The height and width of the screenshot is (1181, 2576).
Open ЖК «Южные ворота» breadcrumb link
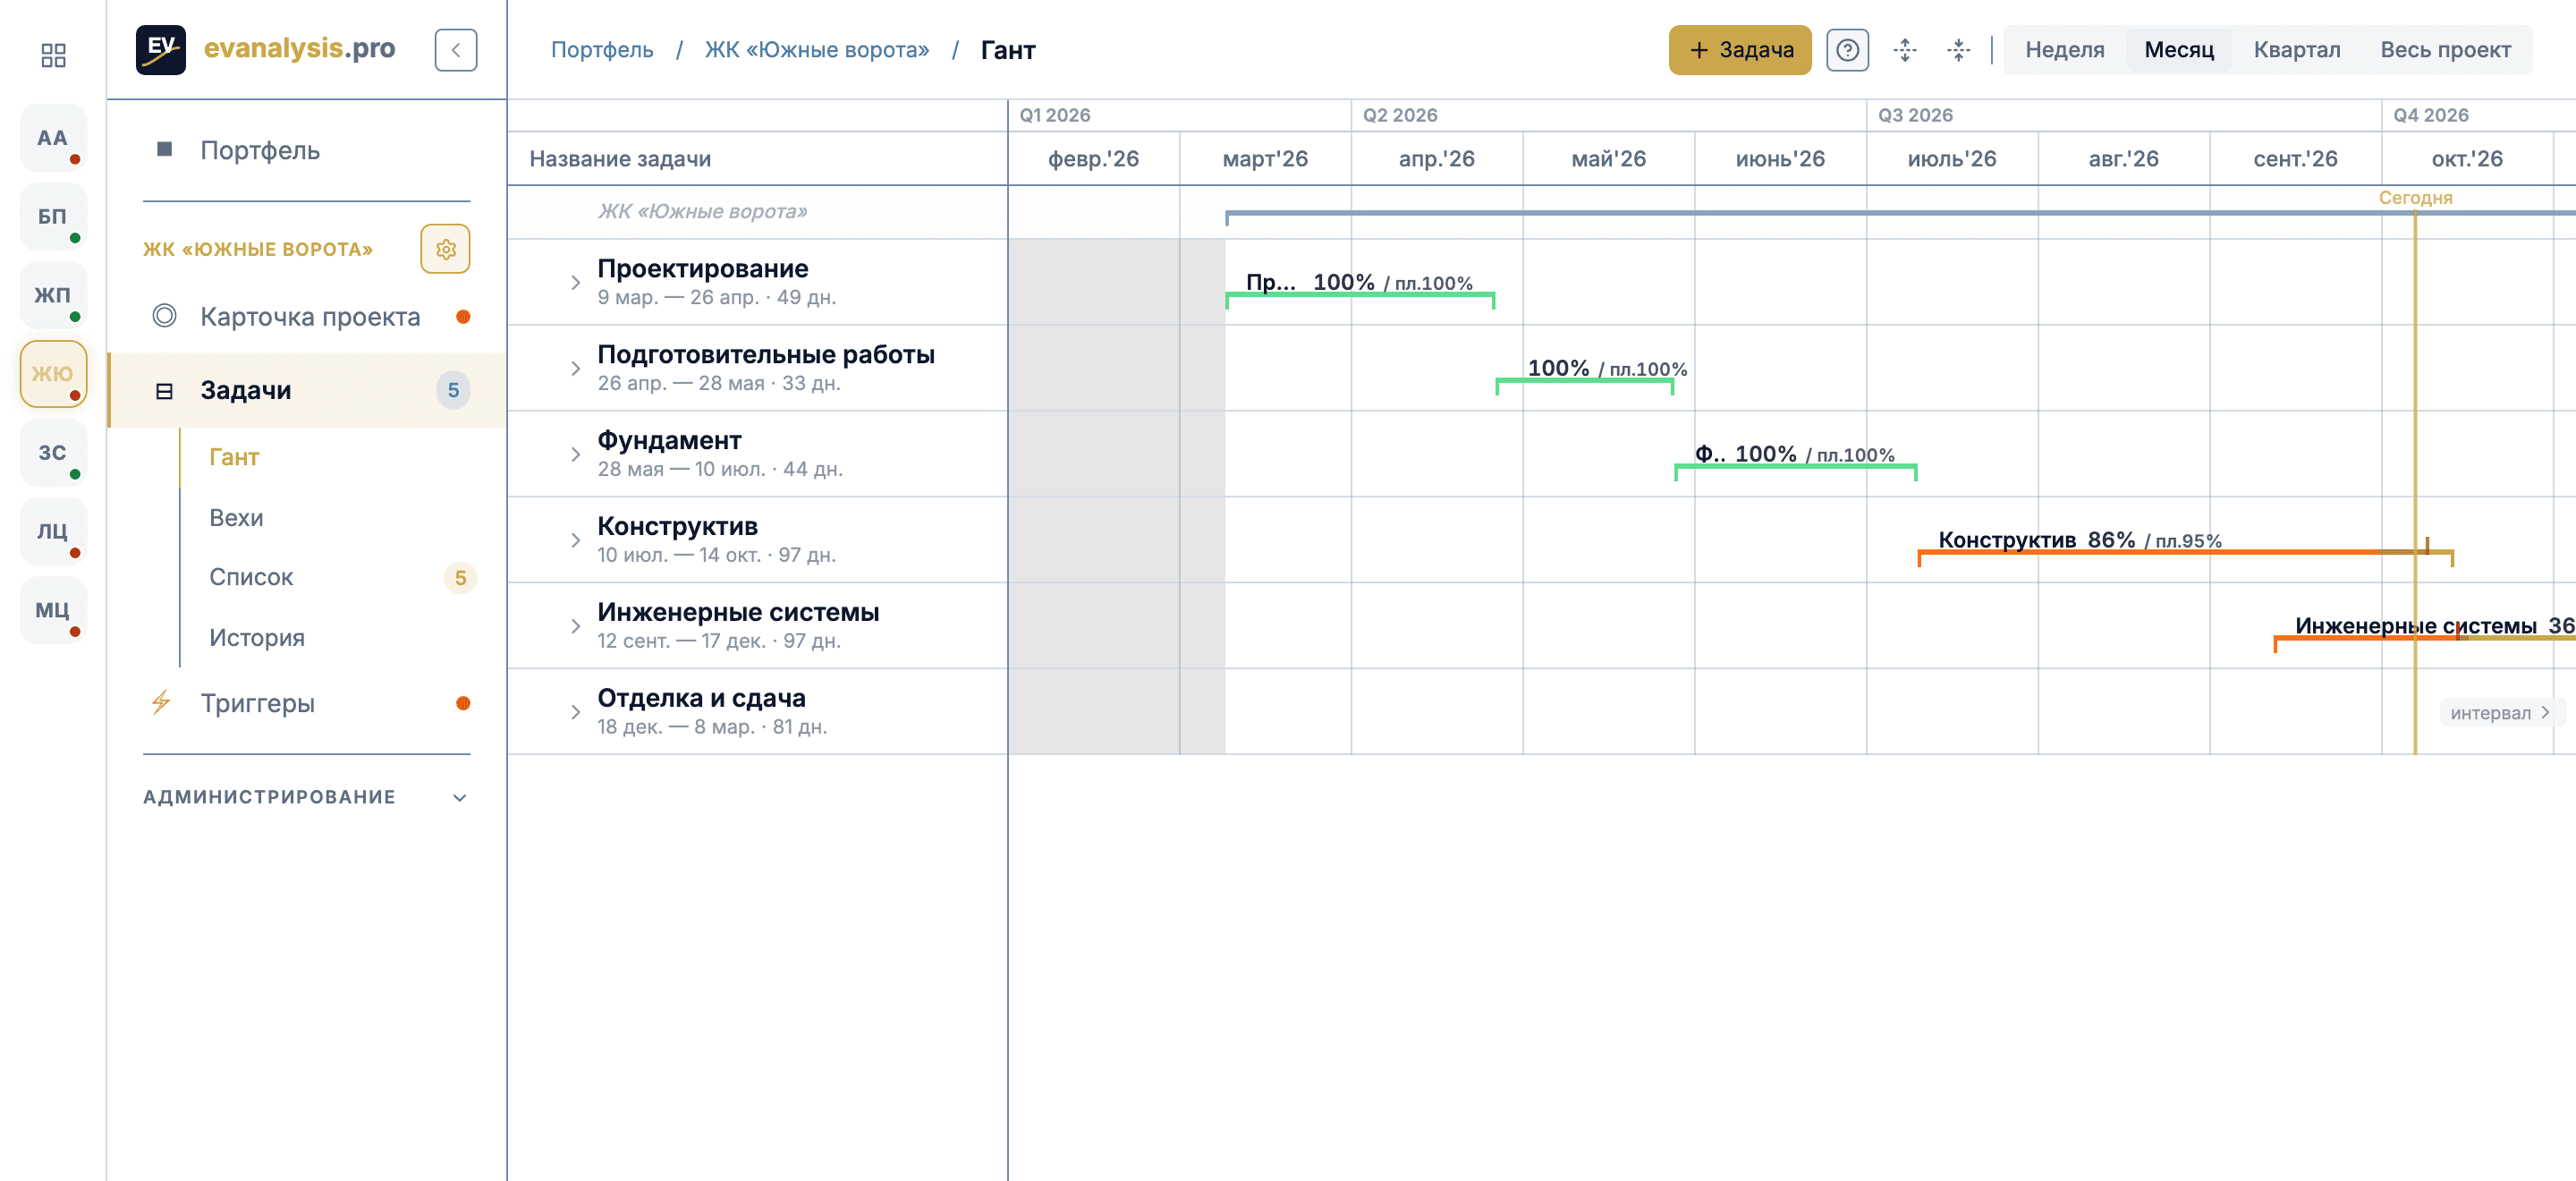click(816, 50)
